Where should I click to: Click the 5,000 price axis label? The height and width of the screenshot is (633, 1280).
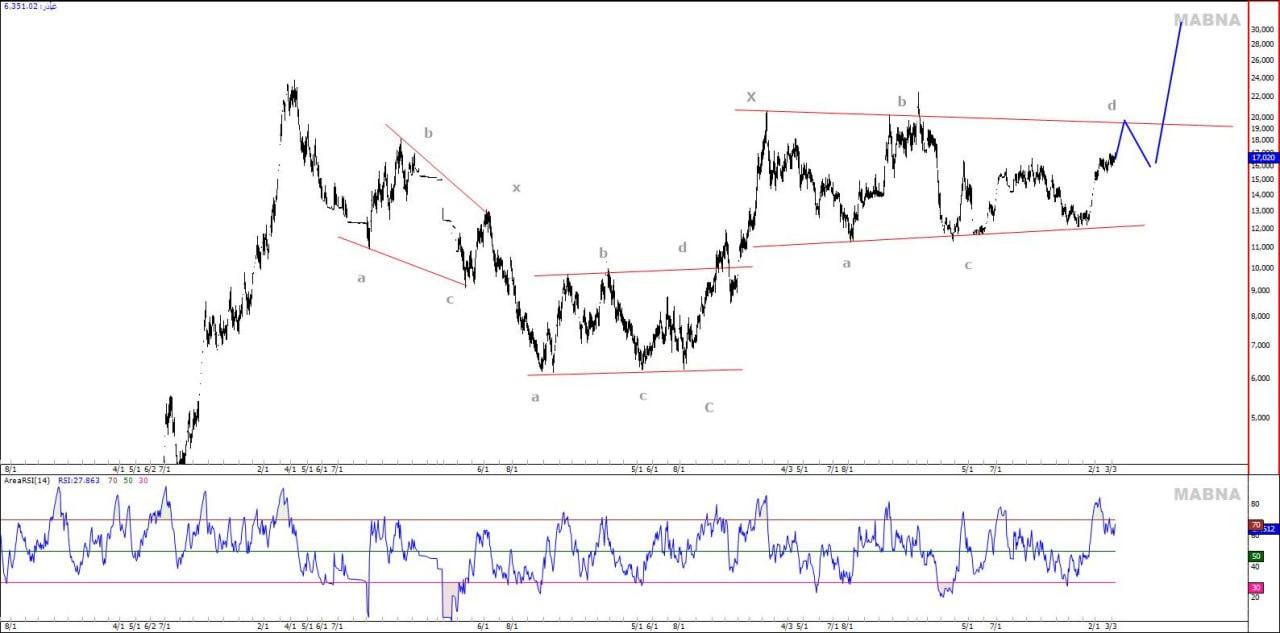click(1262, 417)
